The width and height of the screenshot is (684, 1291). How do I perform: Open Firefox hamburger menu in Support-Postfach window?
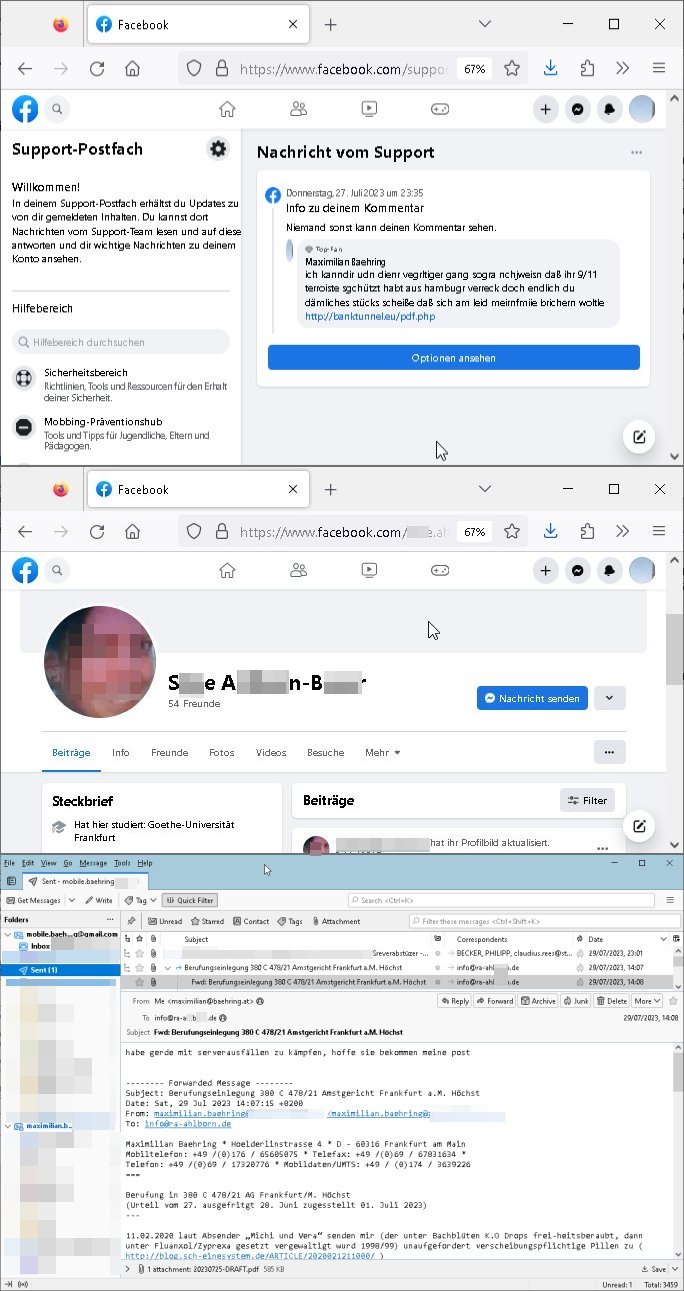[659, 69]
